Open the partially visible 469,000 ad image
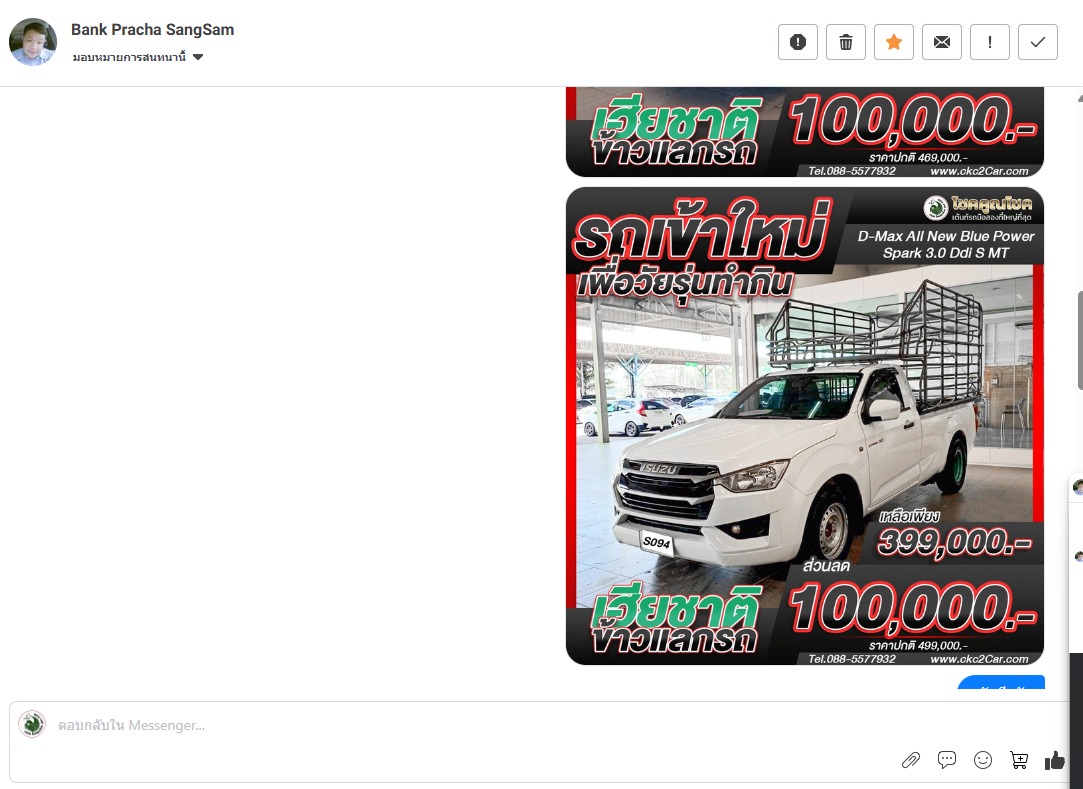This screenshot has width=1083, height=789. tap(805, 132)
